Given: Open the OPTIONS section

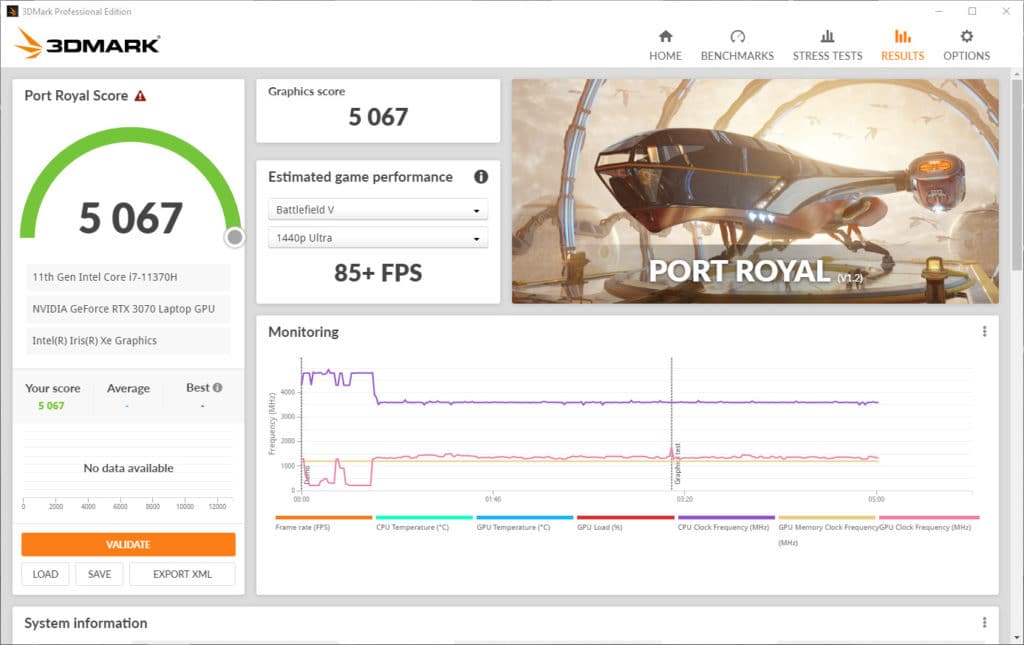Looking at the screenshot, I should pos(967,46).
